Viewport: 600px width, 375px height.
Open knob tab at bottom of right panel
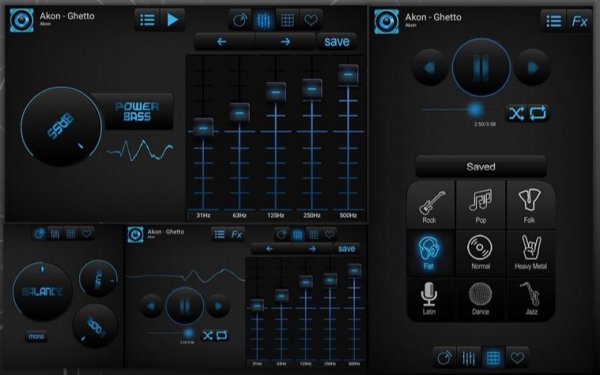(x=445, y=358)
